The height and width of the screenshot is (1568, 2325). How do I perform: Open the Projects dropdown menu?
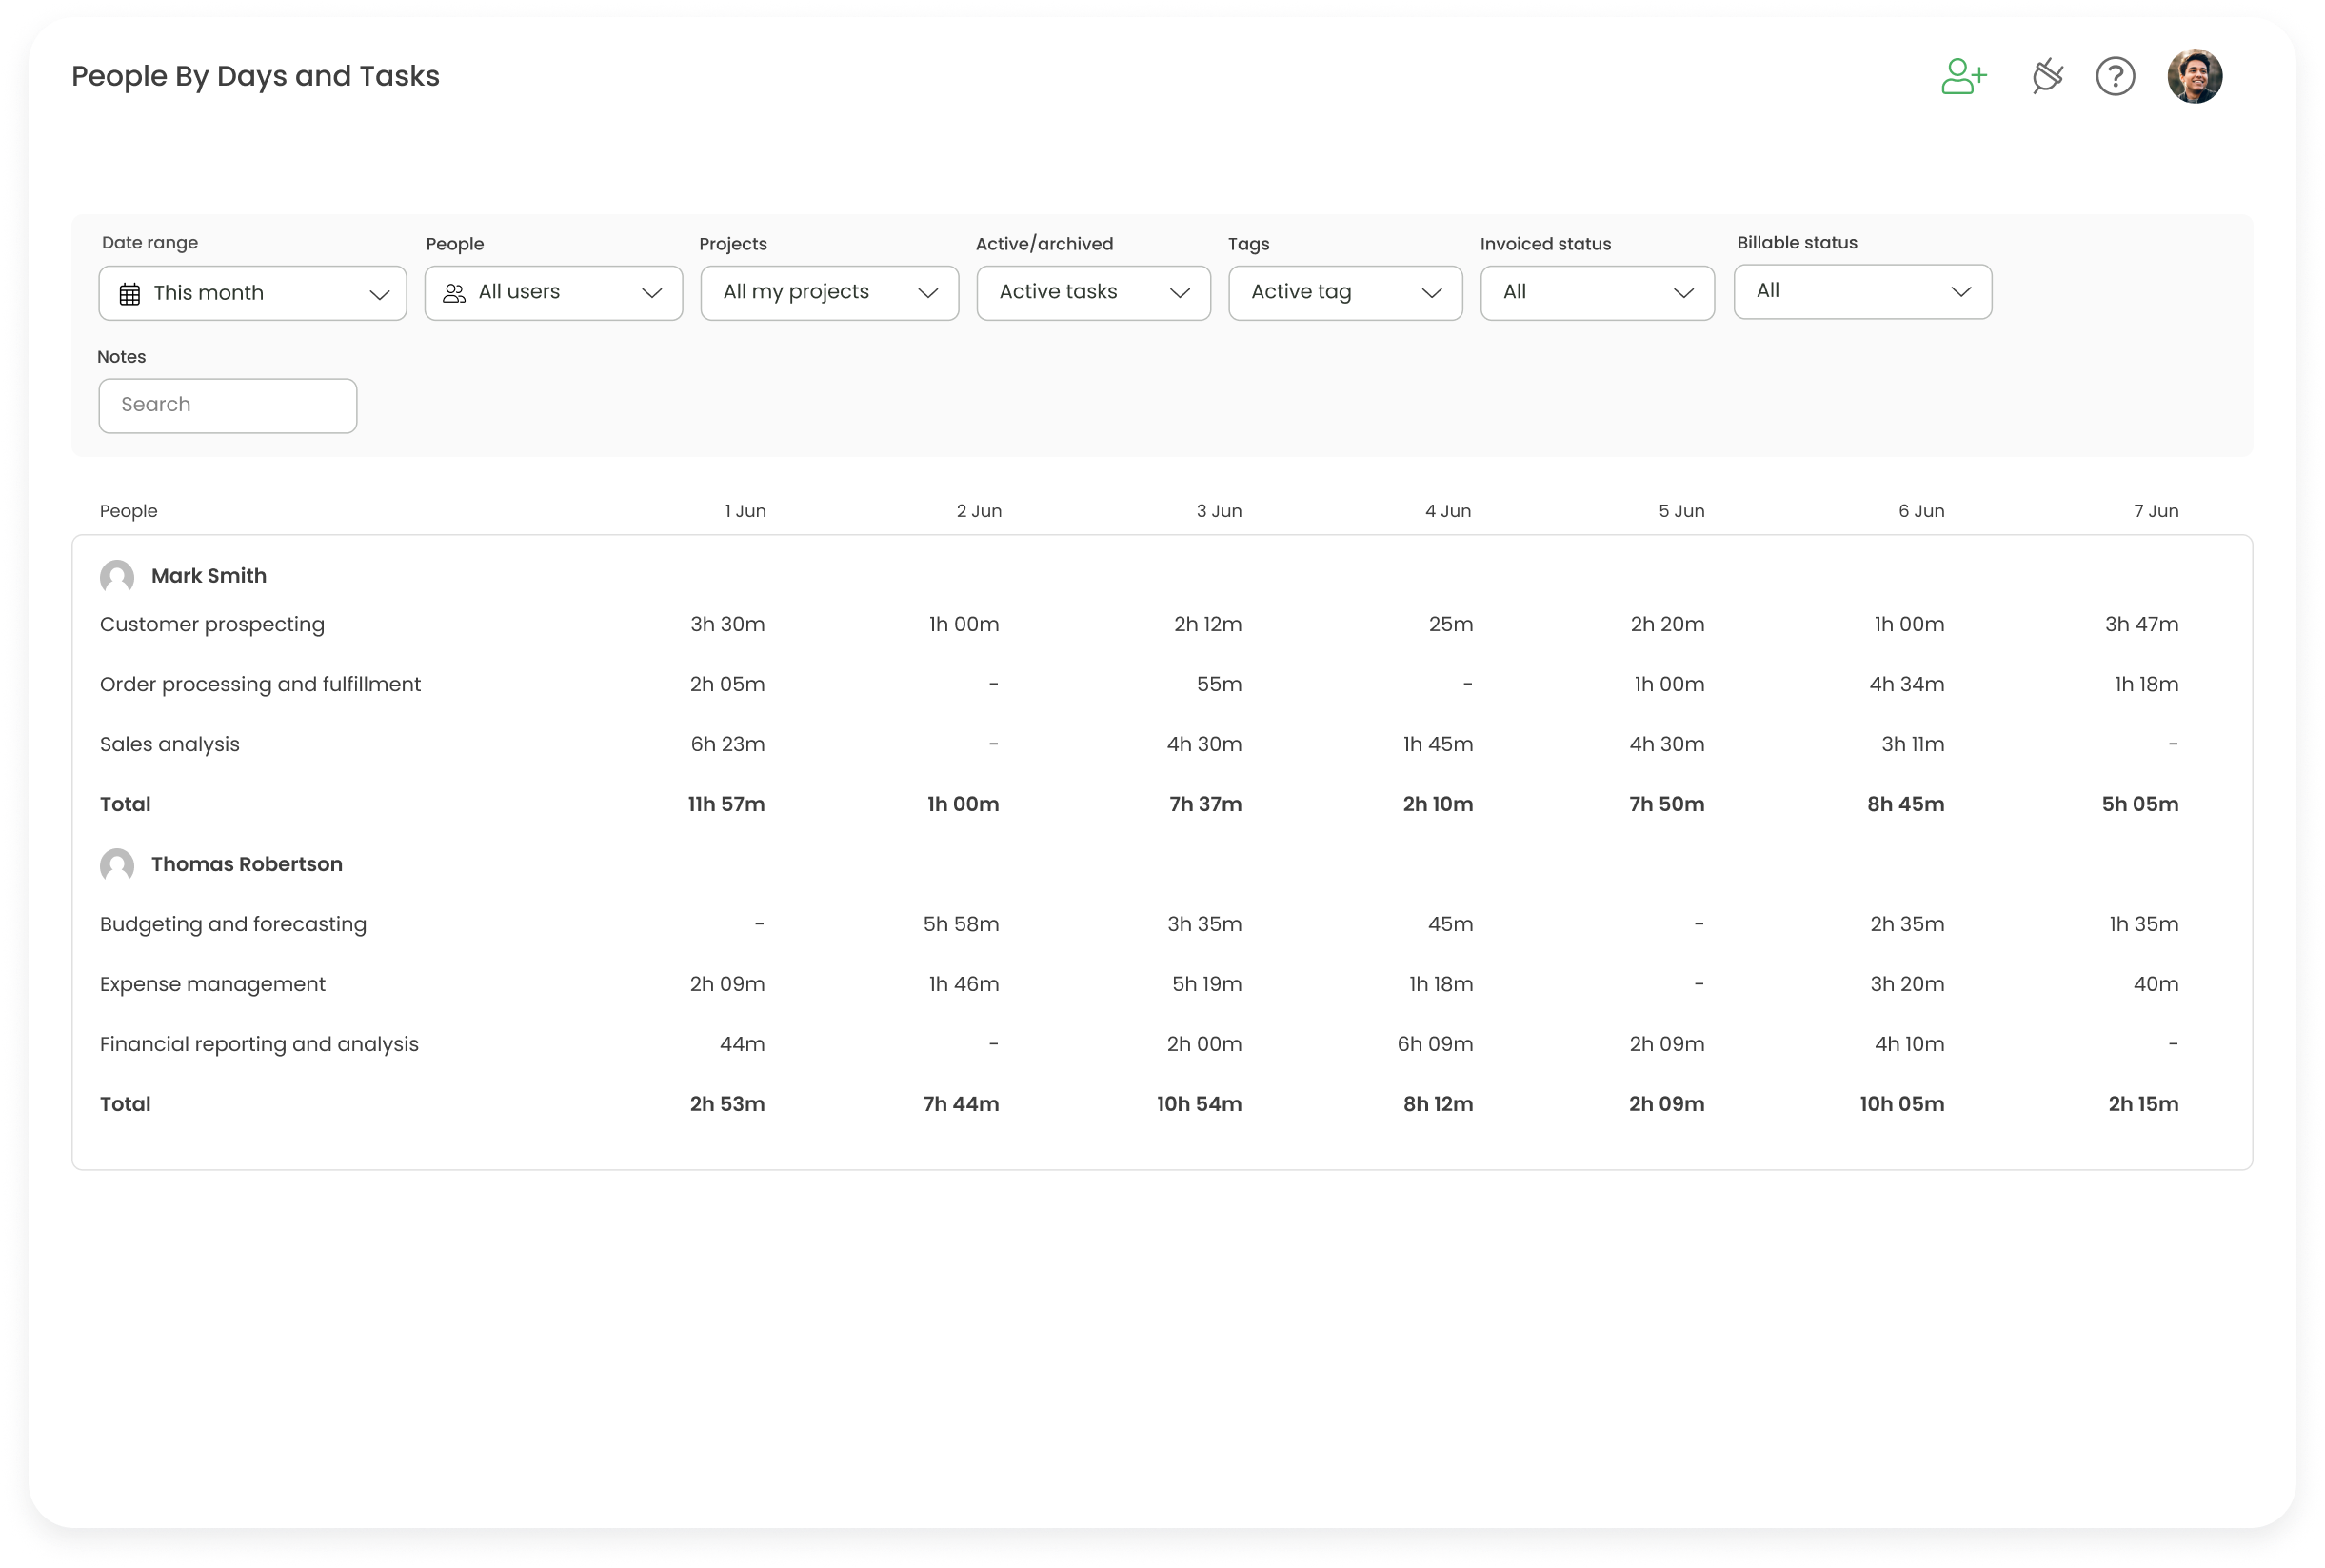pyautogui.click(x=825, y=292)
